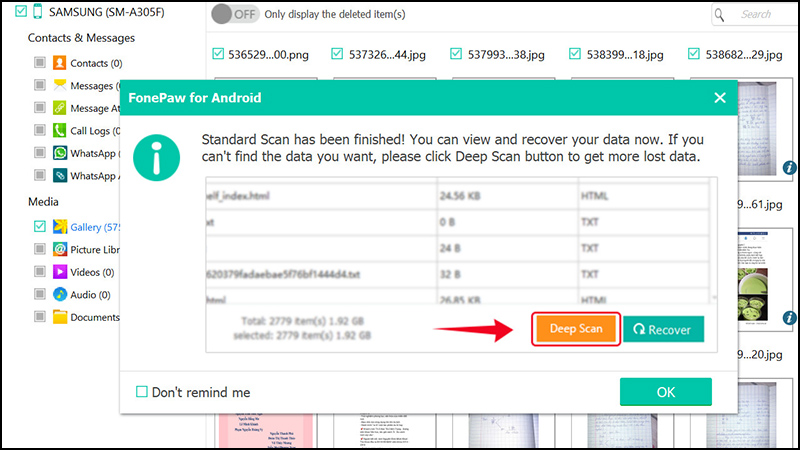Screen dimensions: 800x450
Task: Click the Call Logs phone icon
Action: pos(60,130)
